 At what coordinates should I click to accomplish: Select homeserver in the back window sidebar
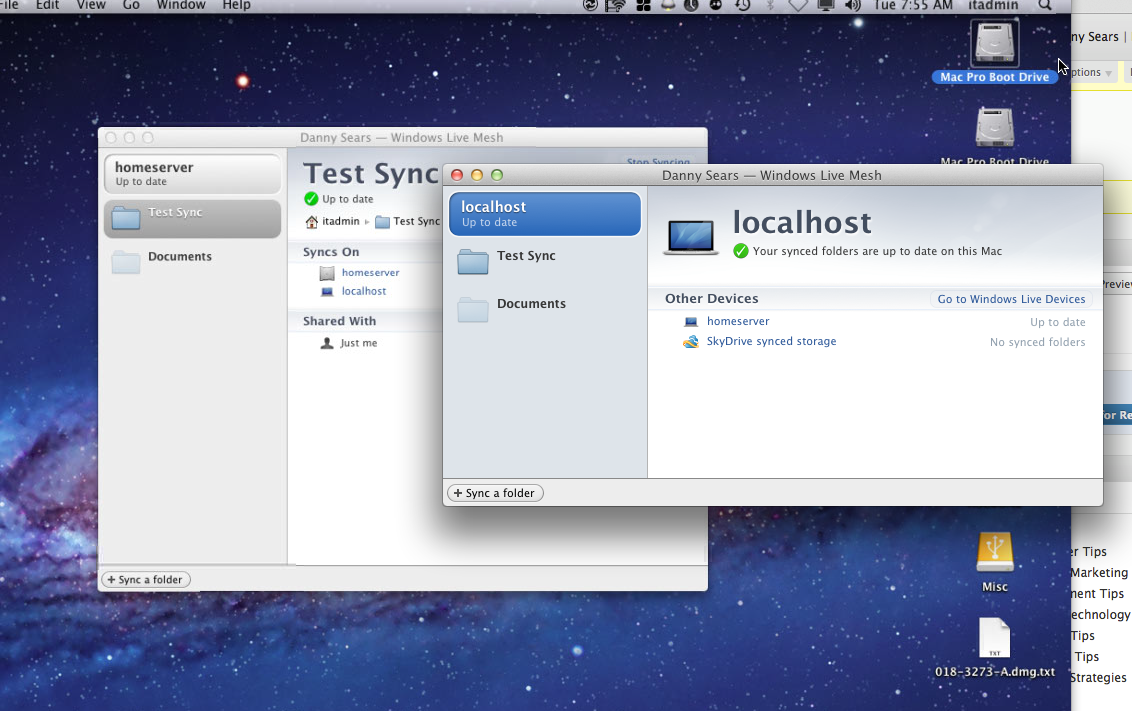(192, 173)
